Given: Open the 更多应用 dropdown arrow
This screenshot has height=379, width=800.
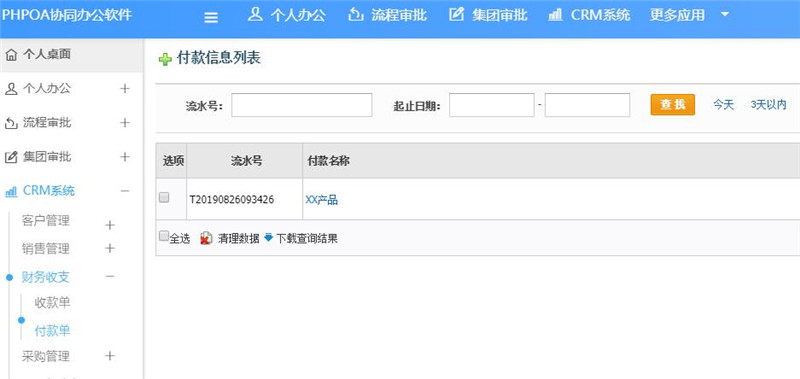Looking at the screenshot, I should (x=725, y=15).
